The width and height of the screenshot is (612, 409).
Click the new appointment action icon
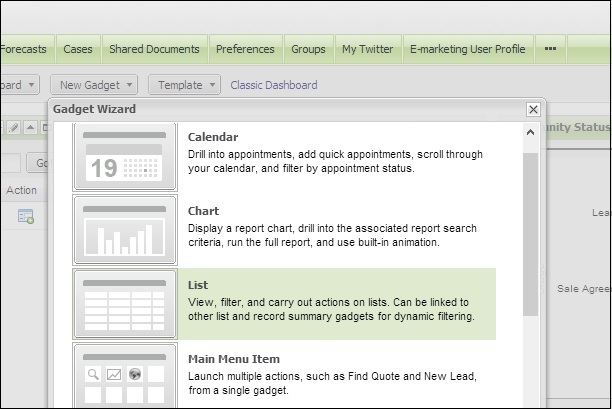pos(26,216)
